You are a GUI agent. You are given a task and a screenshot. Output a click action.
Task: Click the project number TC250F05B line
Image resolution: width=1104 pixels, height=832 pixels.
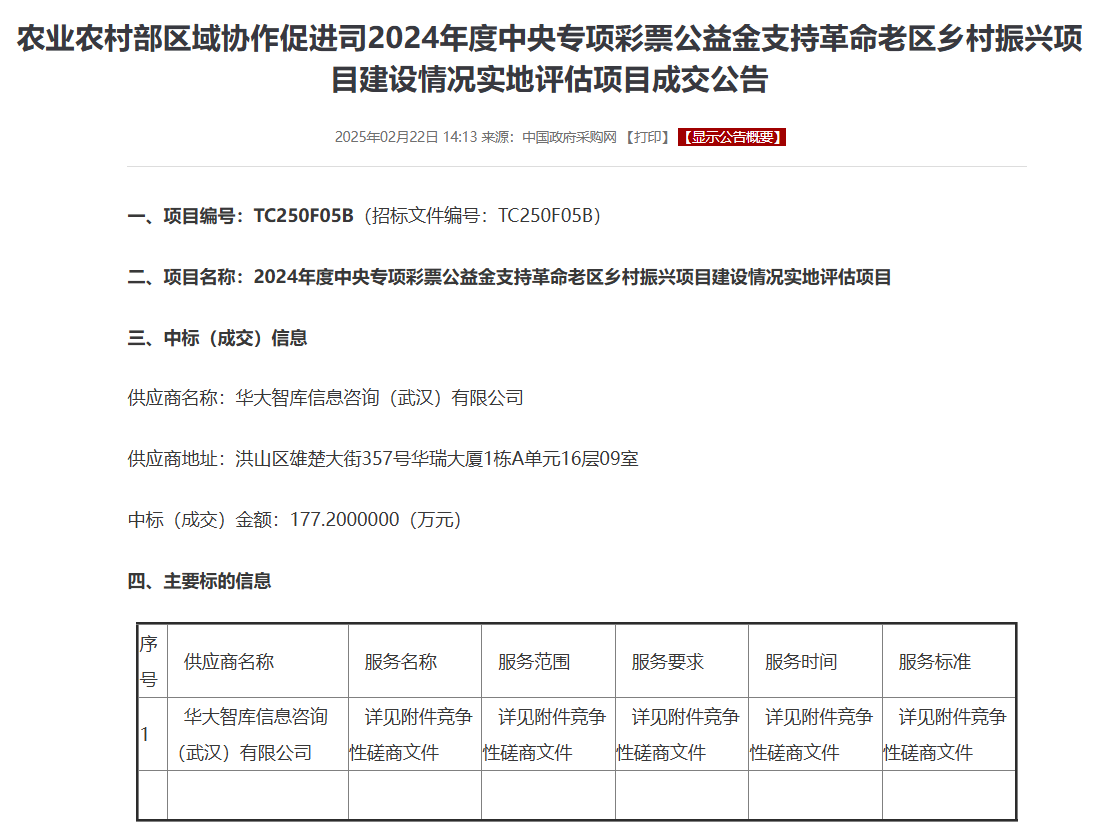pos(364,215)
